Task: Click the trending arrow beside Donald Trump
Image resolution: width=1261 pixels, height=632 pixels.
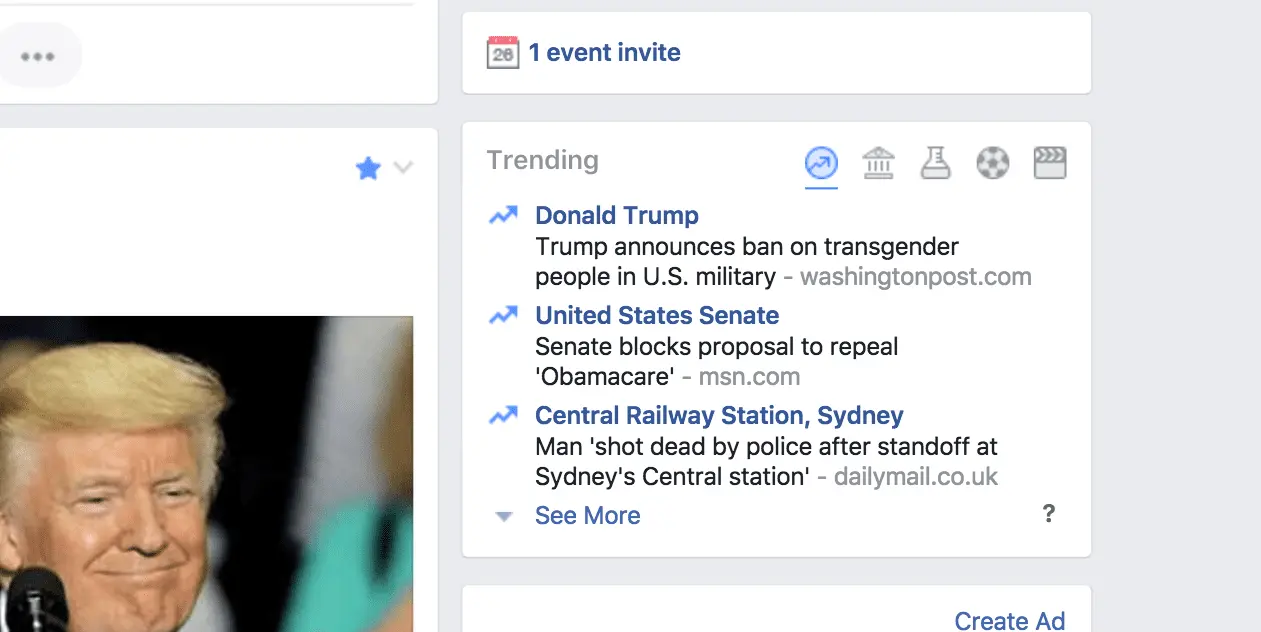Action: point(503,215)
